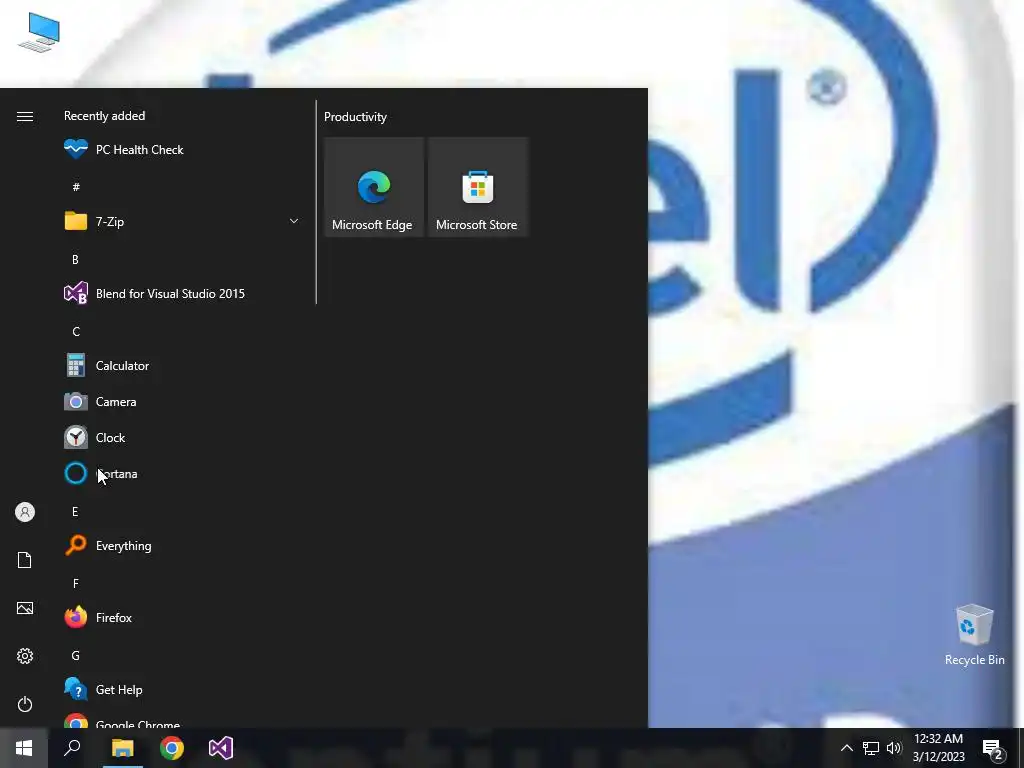Open File Explorer from taskbar

(122, 748)
